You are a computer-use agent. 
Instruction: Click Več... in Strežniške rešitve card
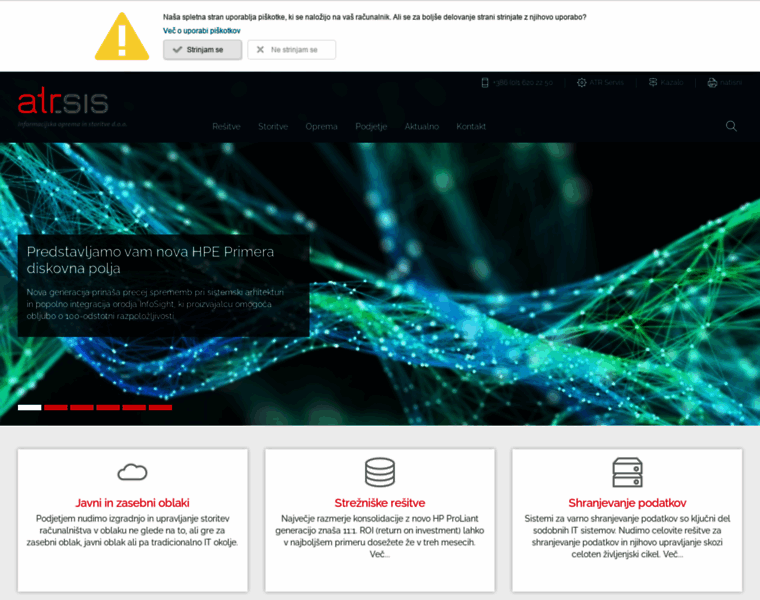pos(380,554)
